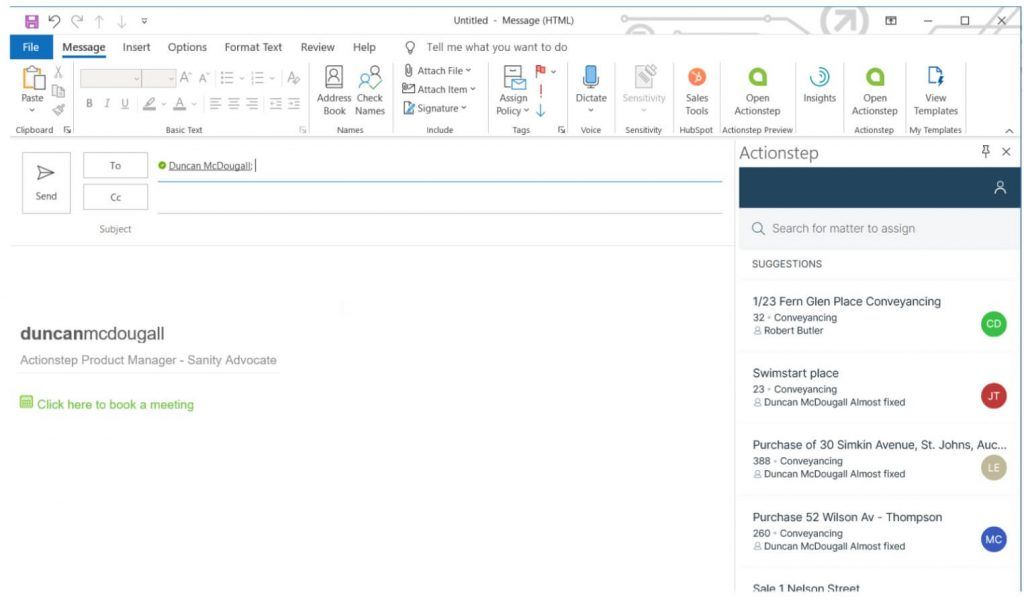1024x607 pixels.
Task: Align text left
Action: (215, 103)
